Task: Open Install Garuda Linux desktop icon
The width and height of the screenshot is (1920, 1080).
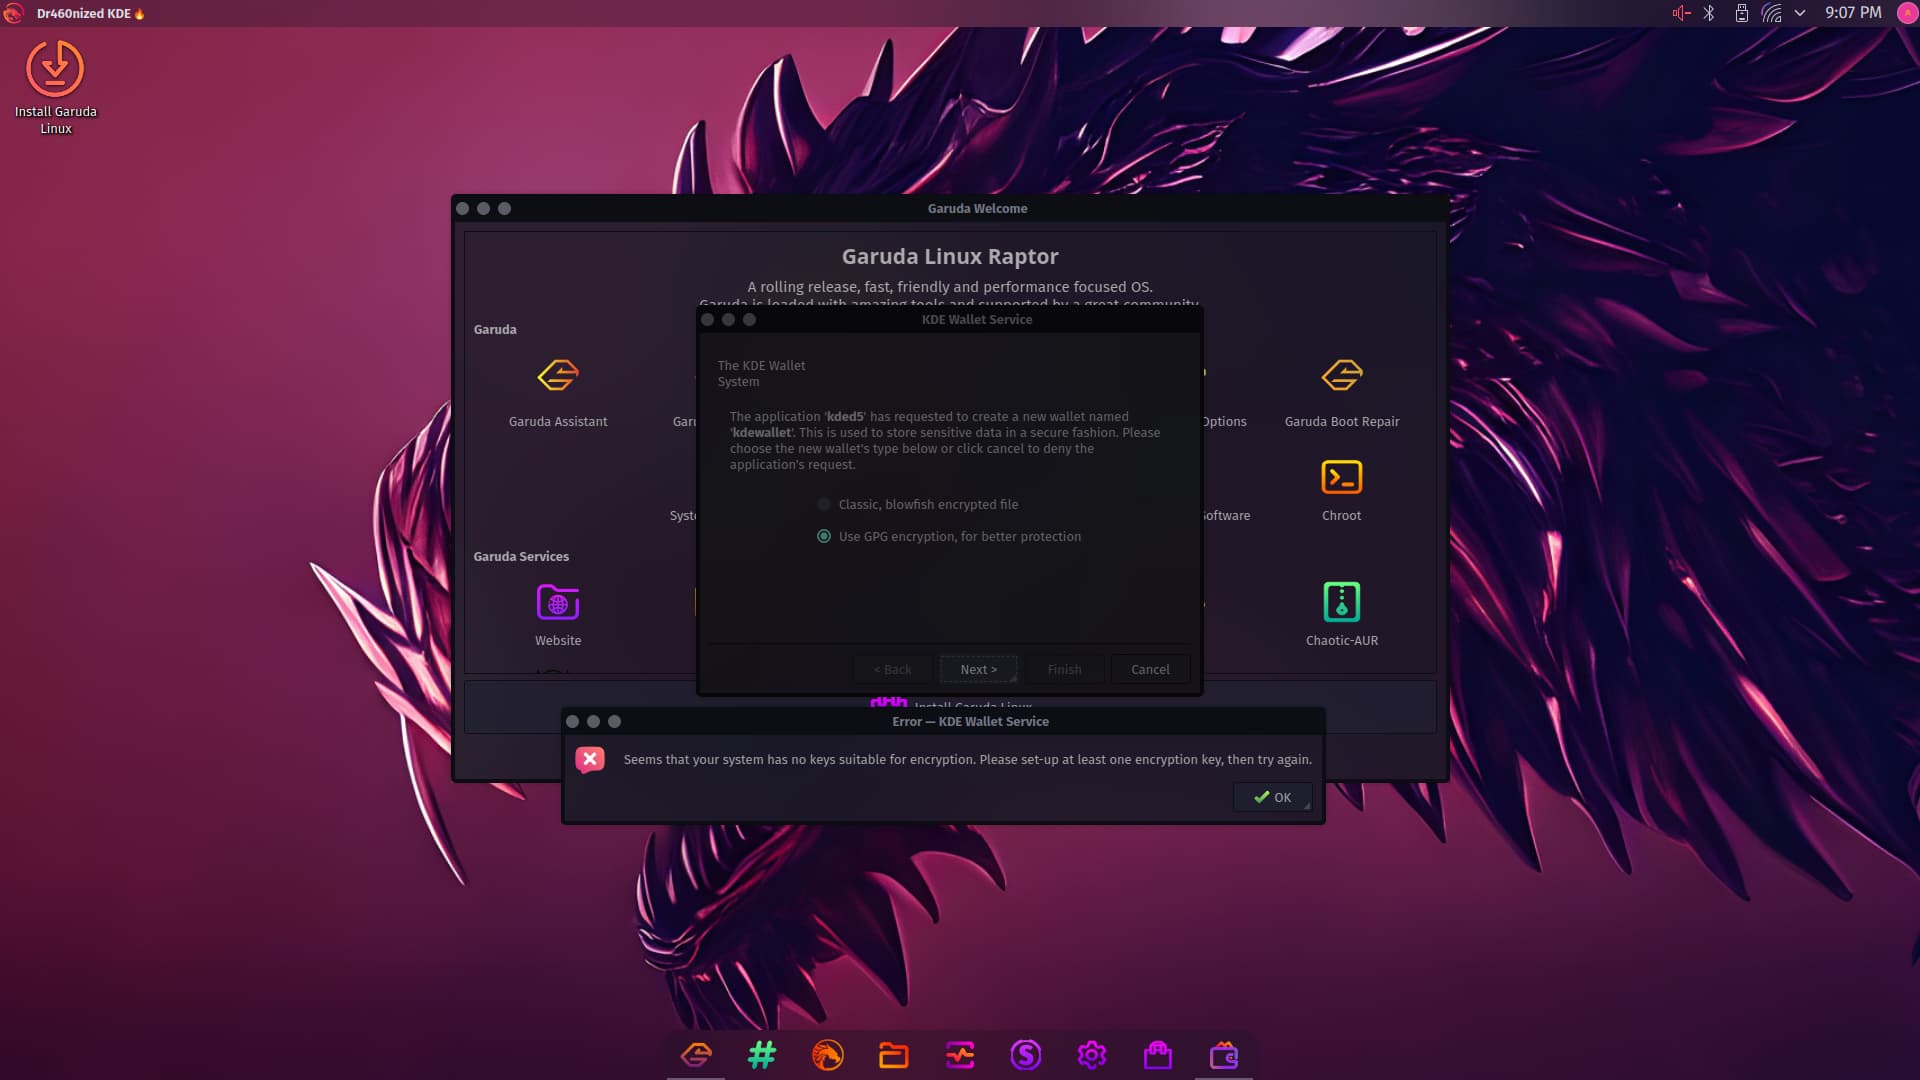Action: (x=55, y=87)
